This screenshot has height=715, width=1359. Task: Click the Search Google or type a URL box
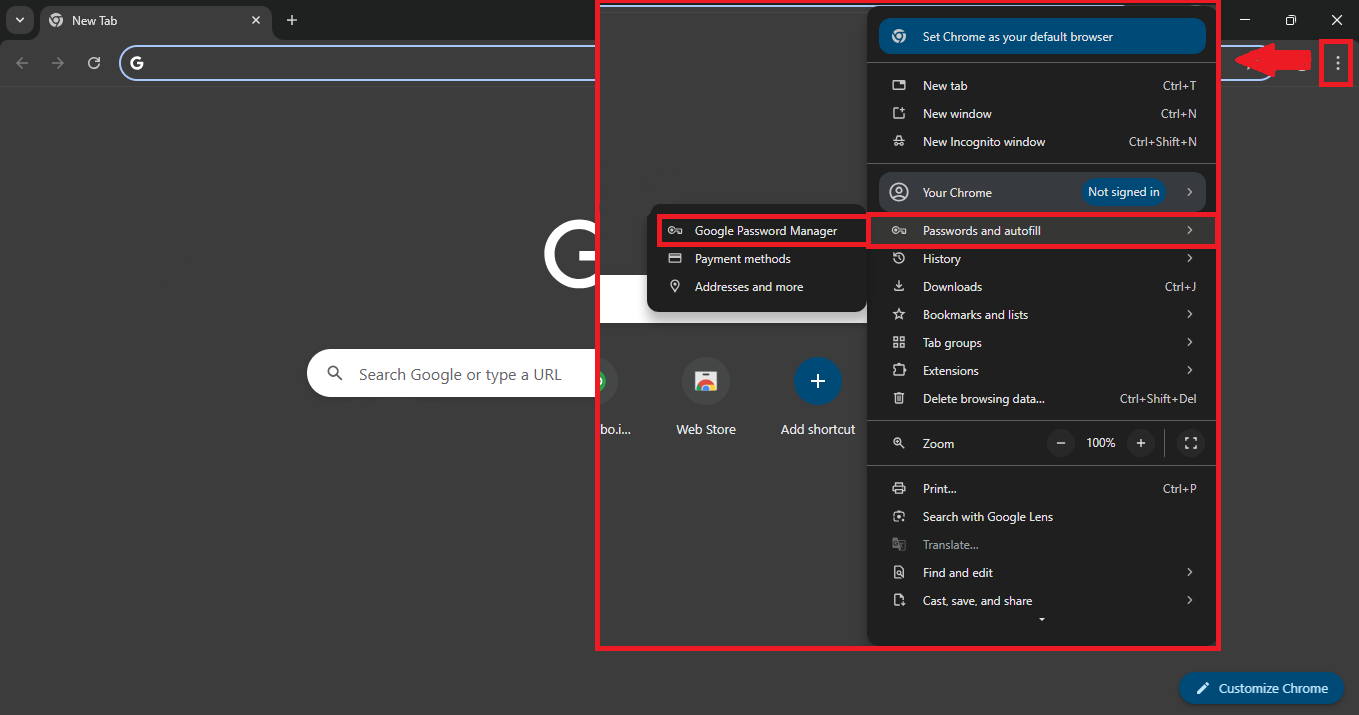460,375
